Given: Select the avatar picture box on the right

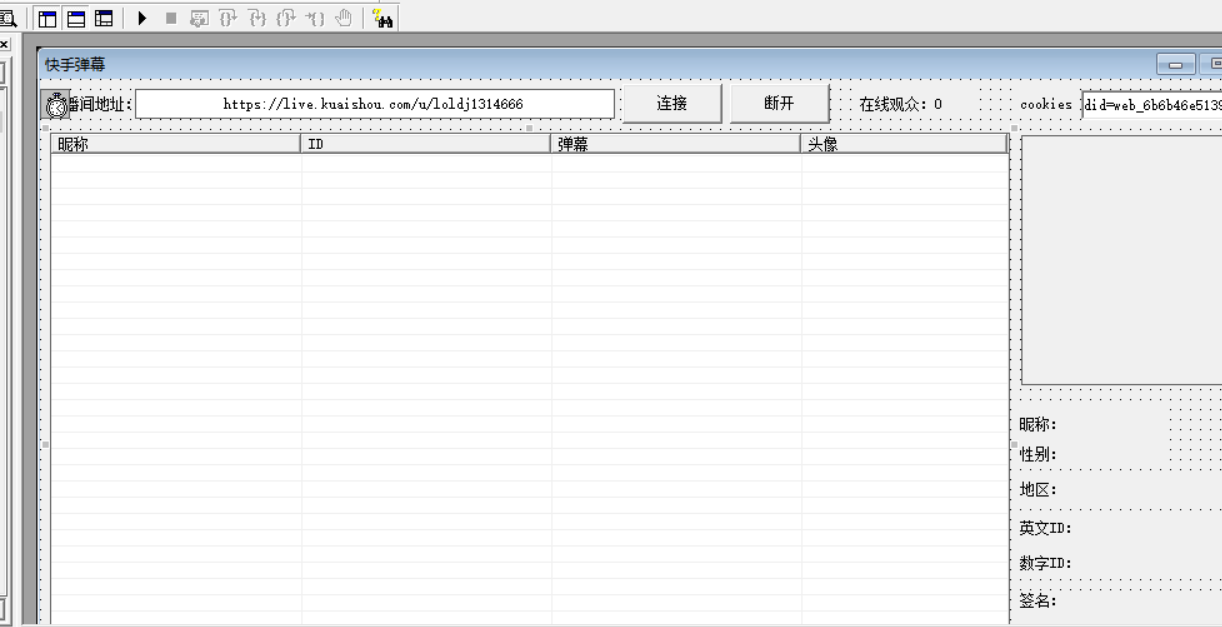Looking at the screenshot, I should coord(1121,259).
